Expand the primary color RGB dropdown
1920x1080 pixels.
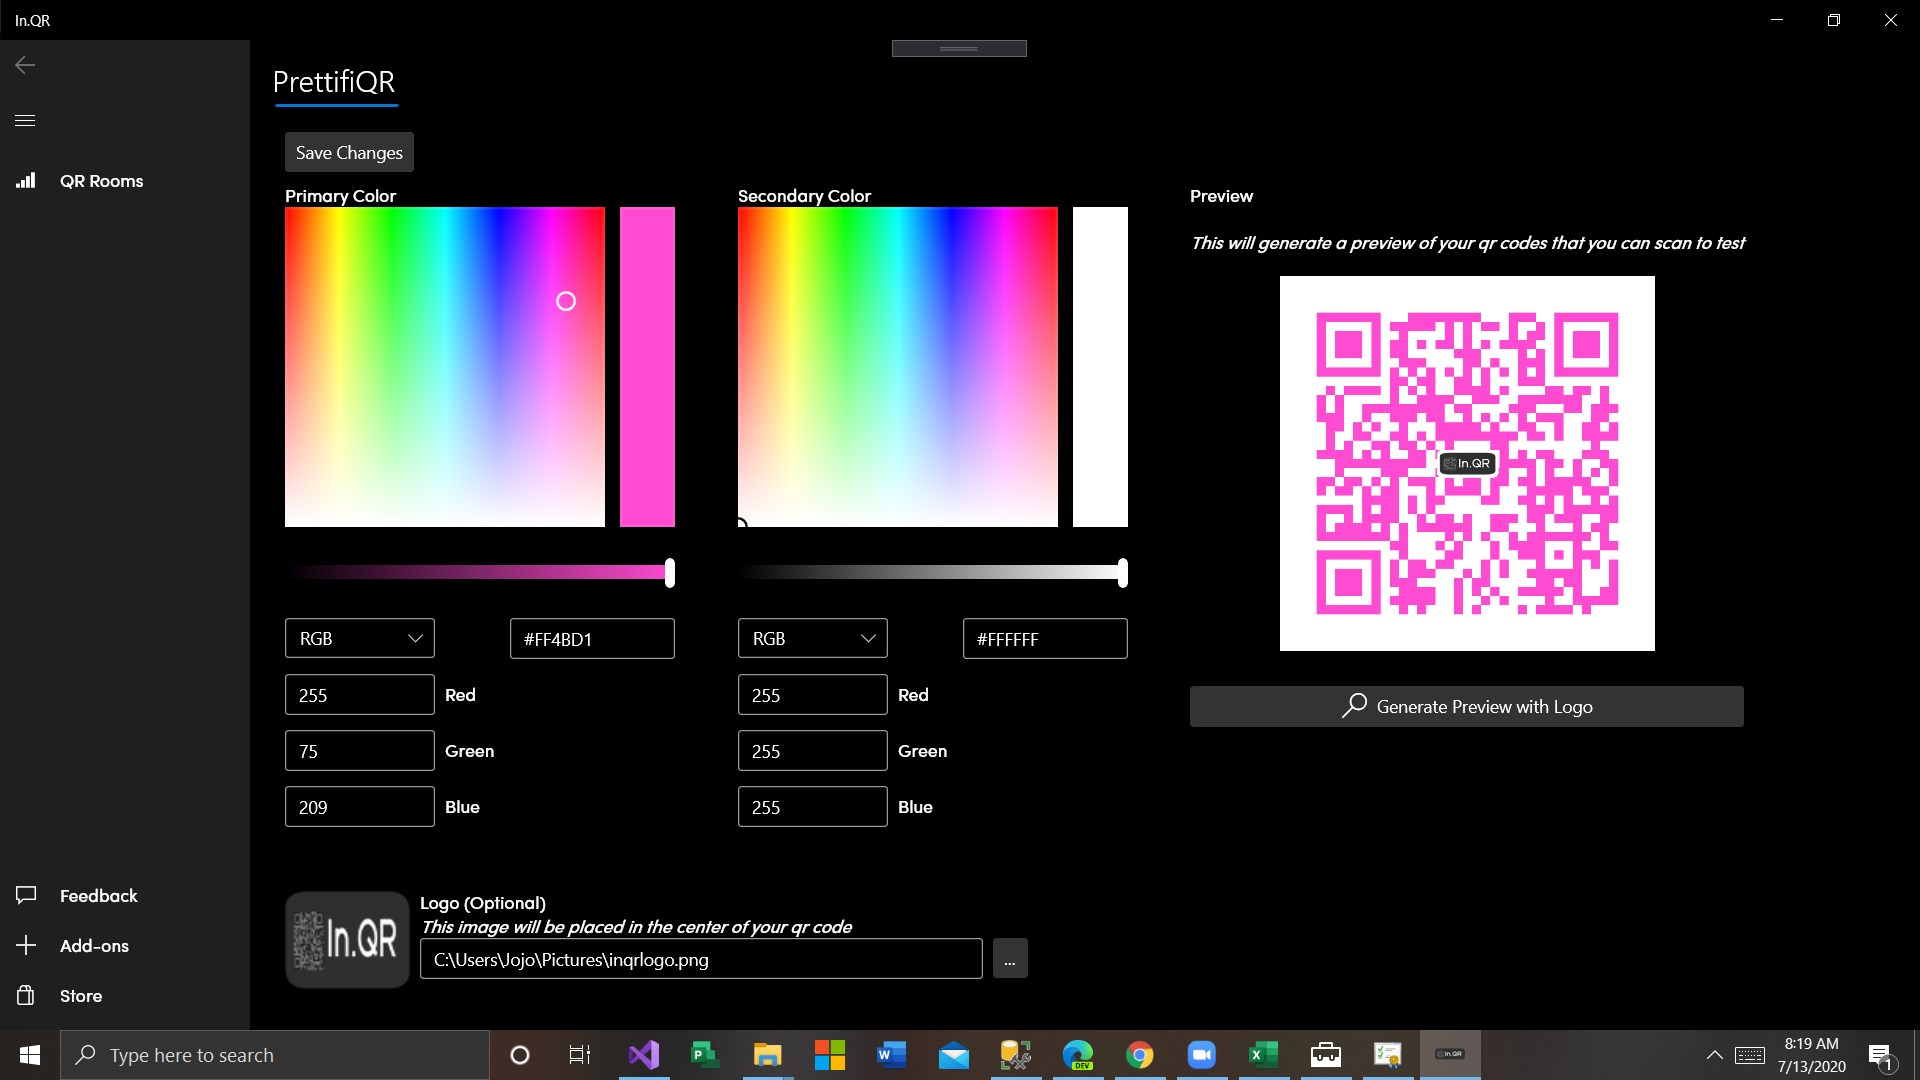pos(360,638)
